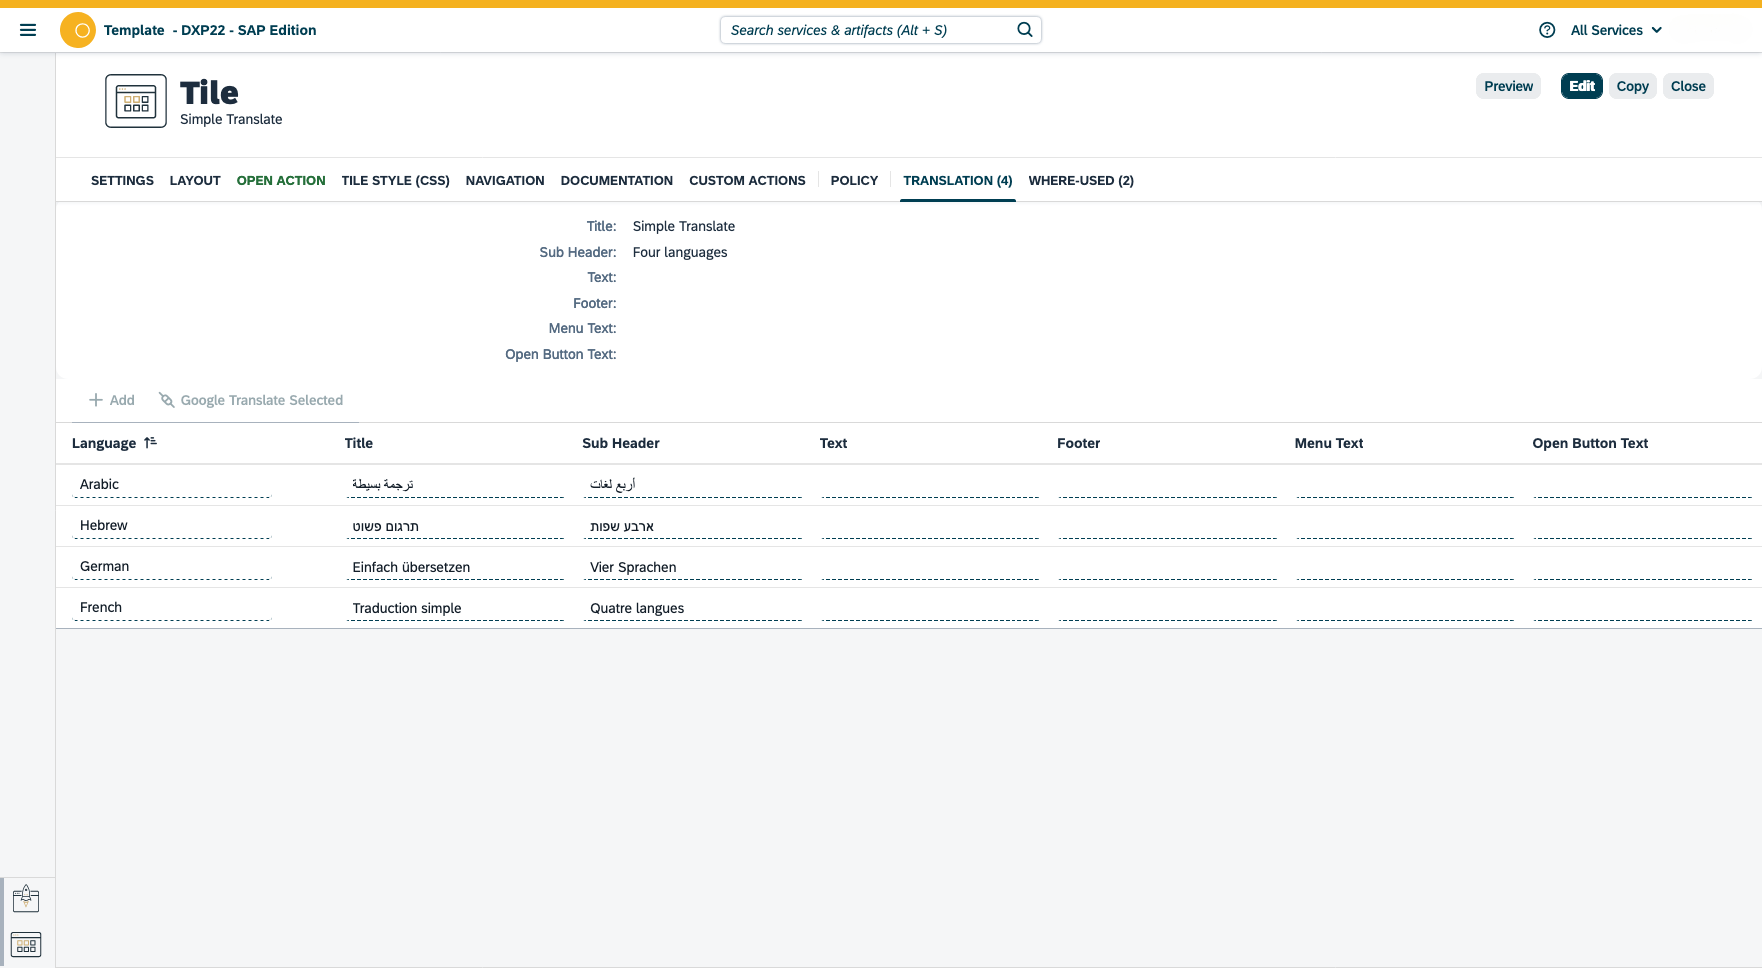Screen dimensions: 1762x968
Task: Click the search magnifier icon
Action: (x=1025, y=30)
